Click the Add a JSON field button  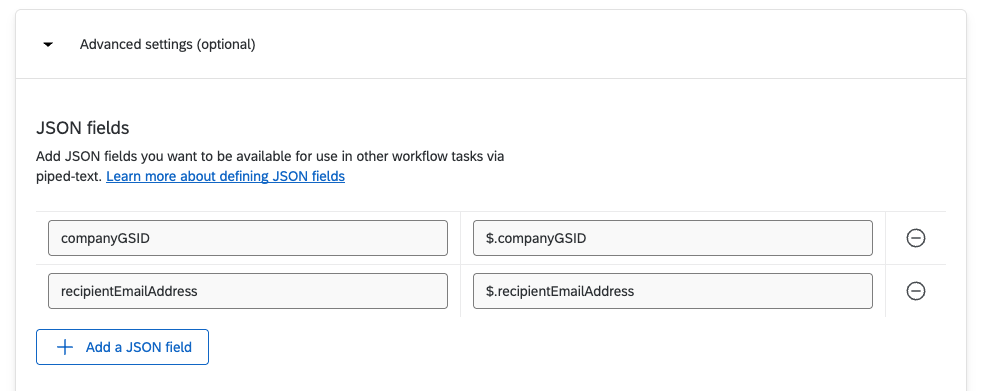tap(122, 347)
